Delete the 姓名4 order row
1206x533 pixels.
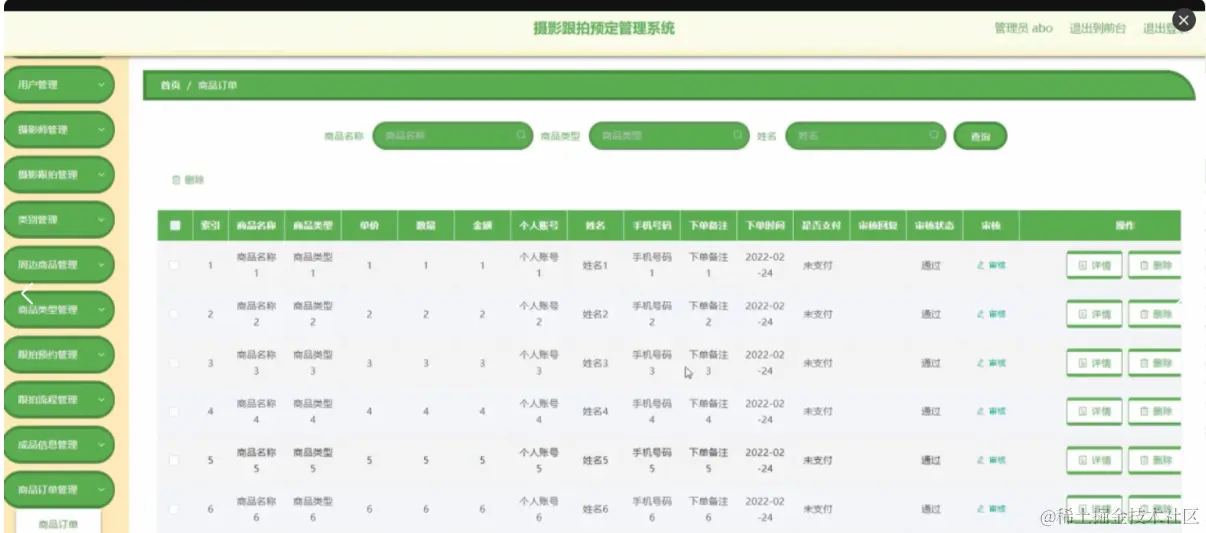click(1154, 411)
